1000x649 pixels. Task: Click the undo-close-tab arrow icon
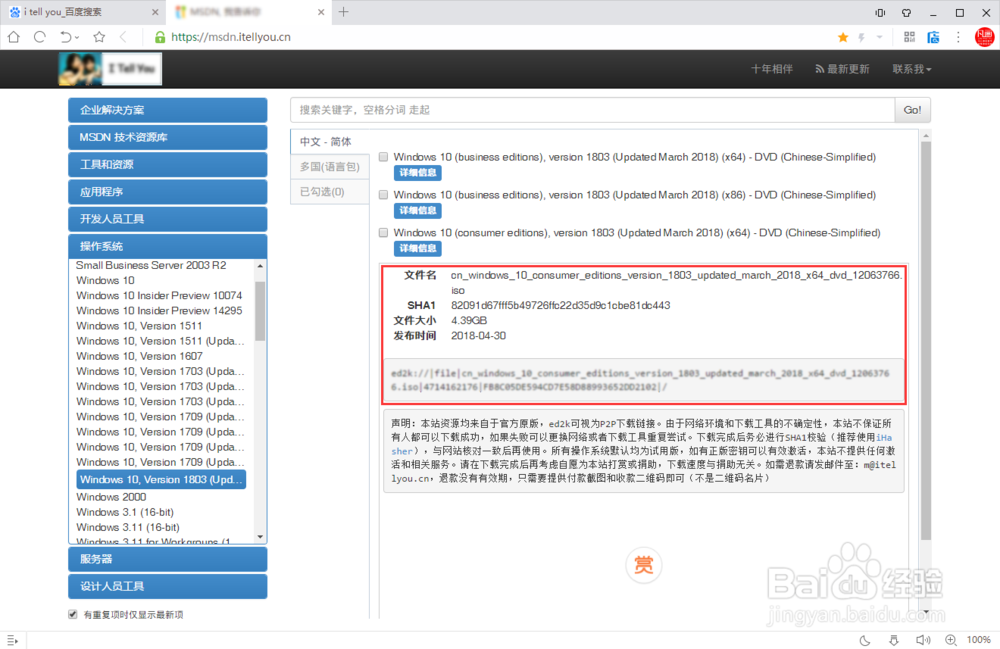coord(66,37)
